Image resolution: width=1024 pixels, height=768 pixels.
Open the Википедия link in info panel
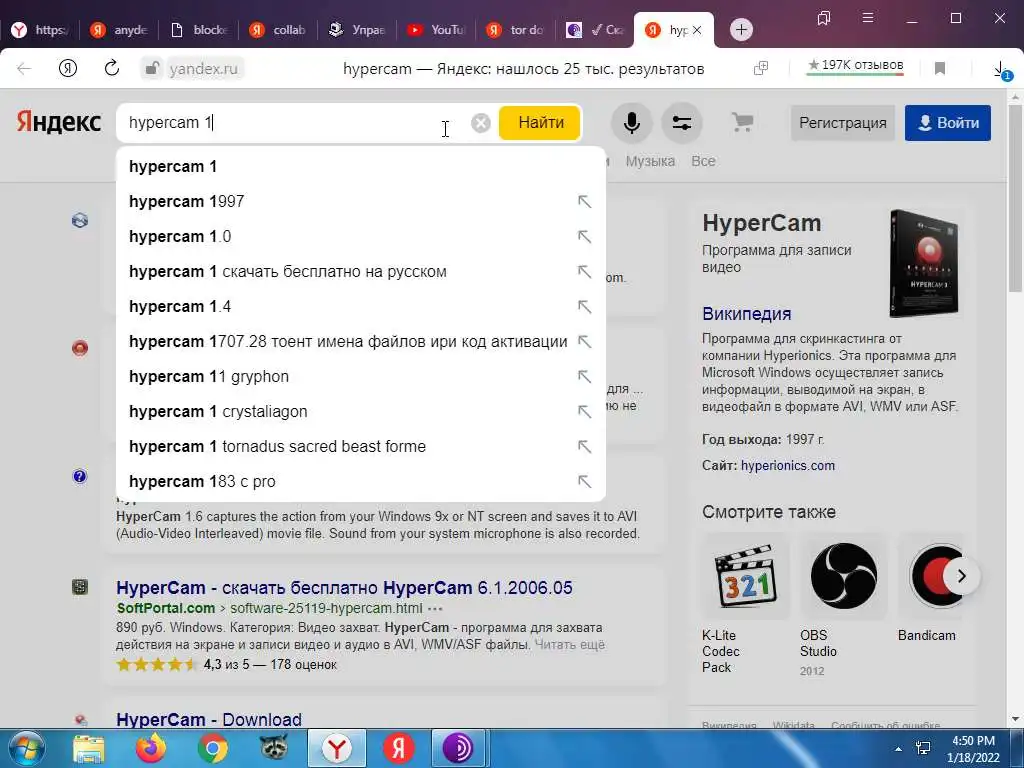click(x=746, y=313)
